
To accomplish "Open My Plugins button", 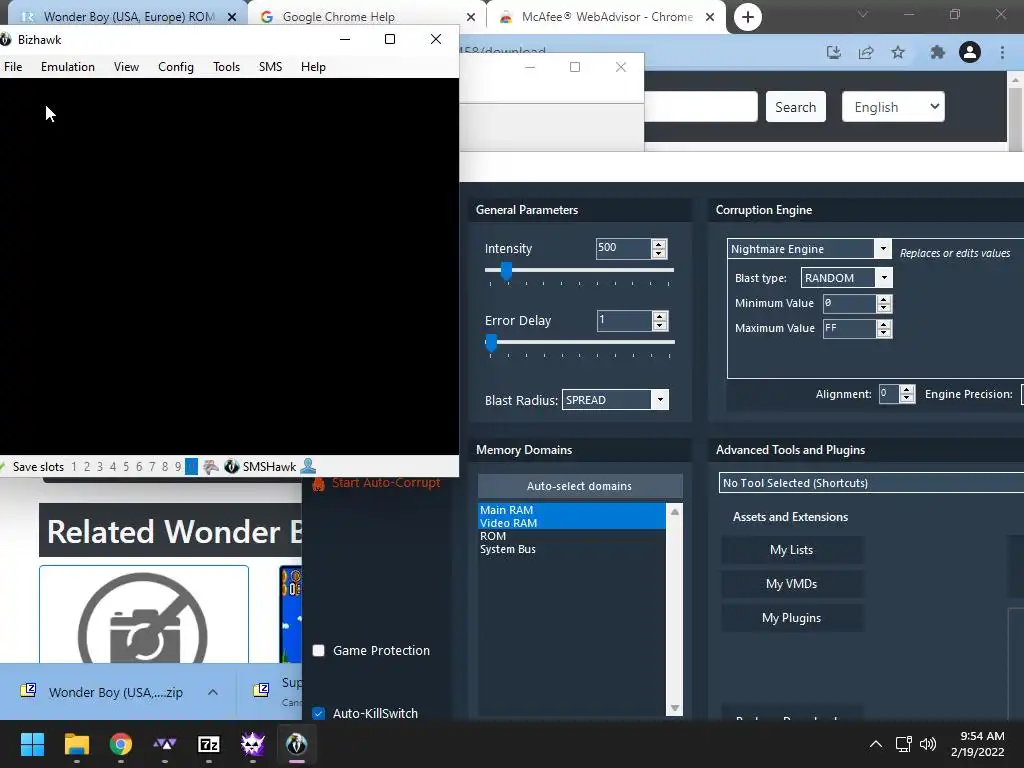I will coord(792,618).
